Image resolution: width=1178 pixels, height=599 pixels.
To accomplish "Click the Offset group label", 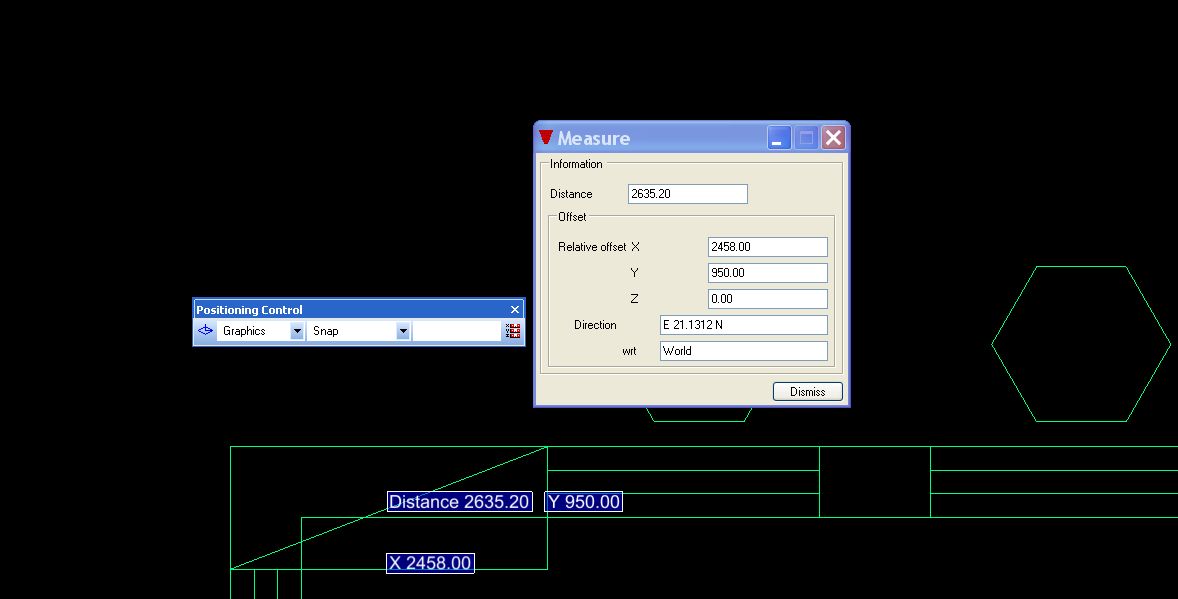I will [x=572, y=216].
